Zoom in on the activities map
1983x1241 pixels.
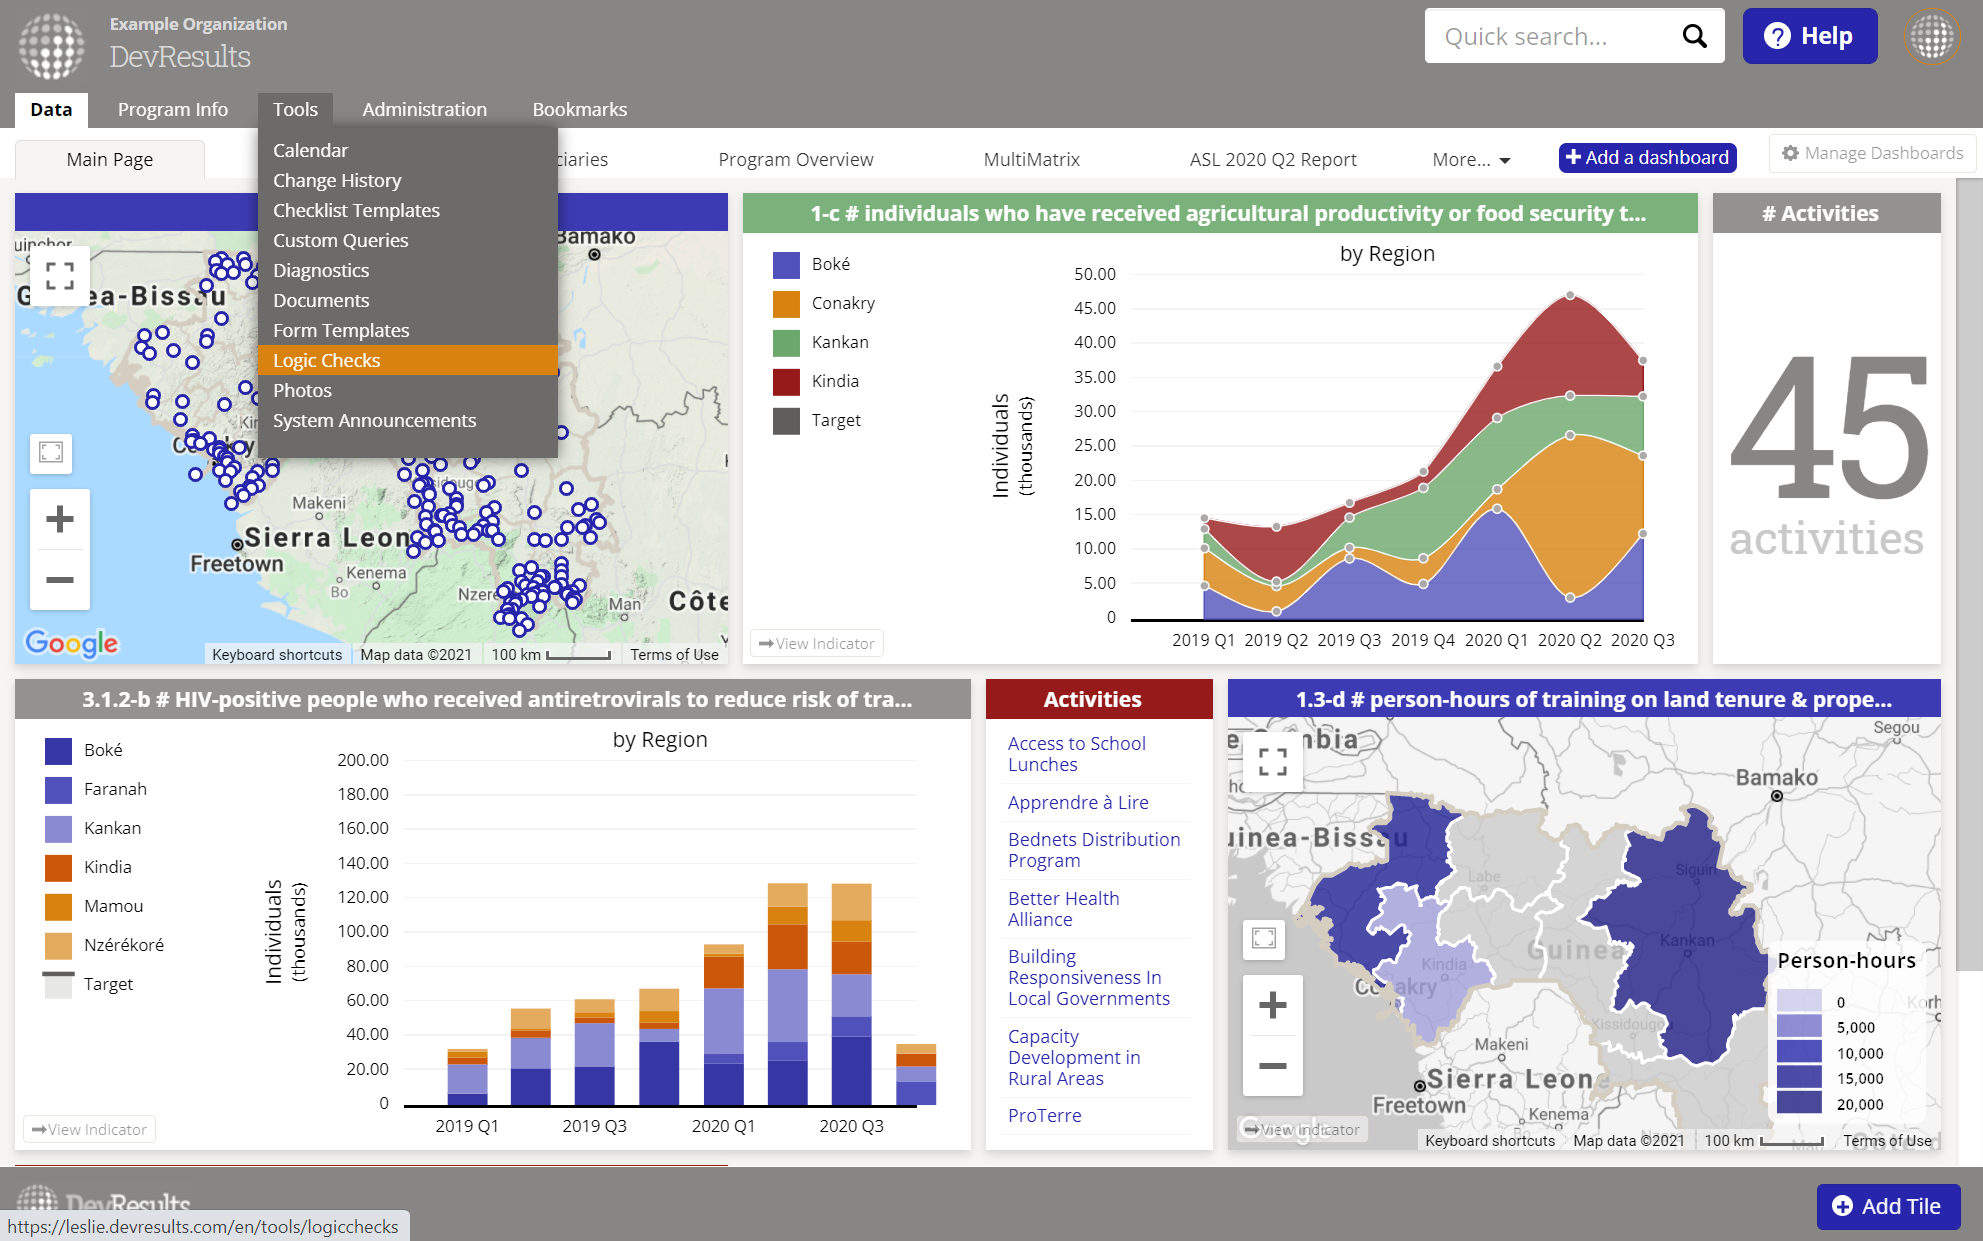pos(60,519)
